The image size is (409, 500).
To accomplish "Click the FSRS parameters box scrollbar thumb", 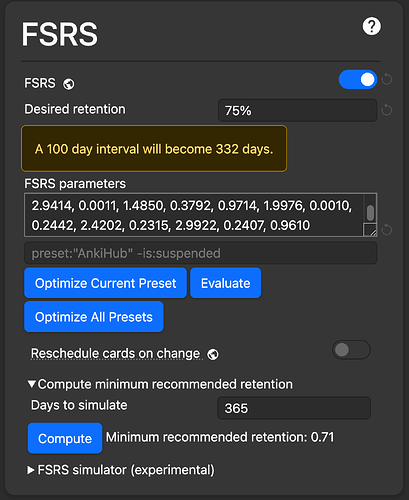I will point(370,213).
